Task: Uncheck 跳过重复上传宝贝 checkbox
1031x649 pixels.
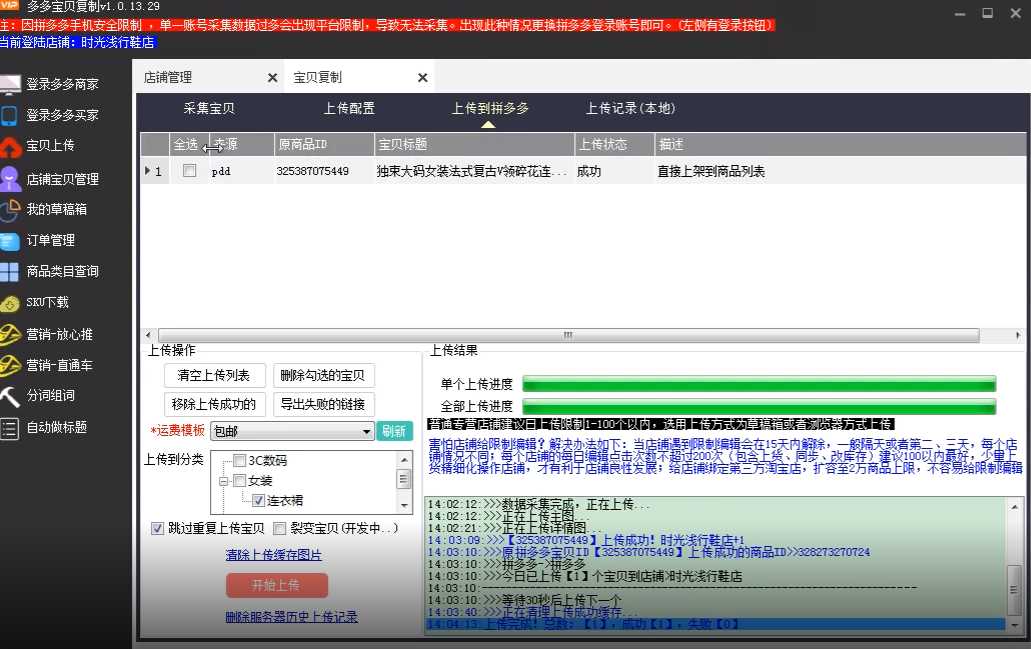Action: point(157,528)
